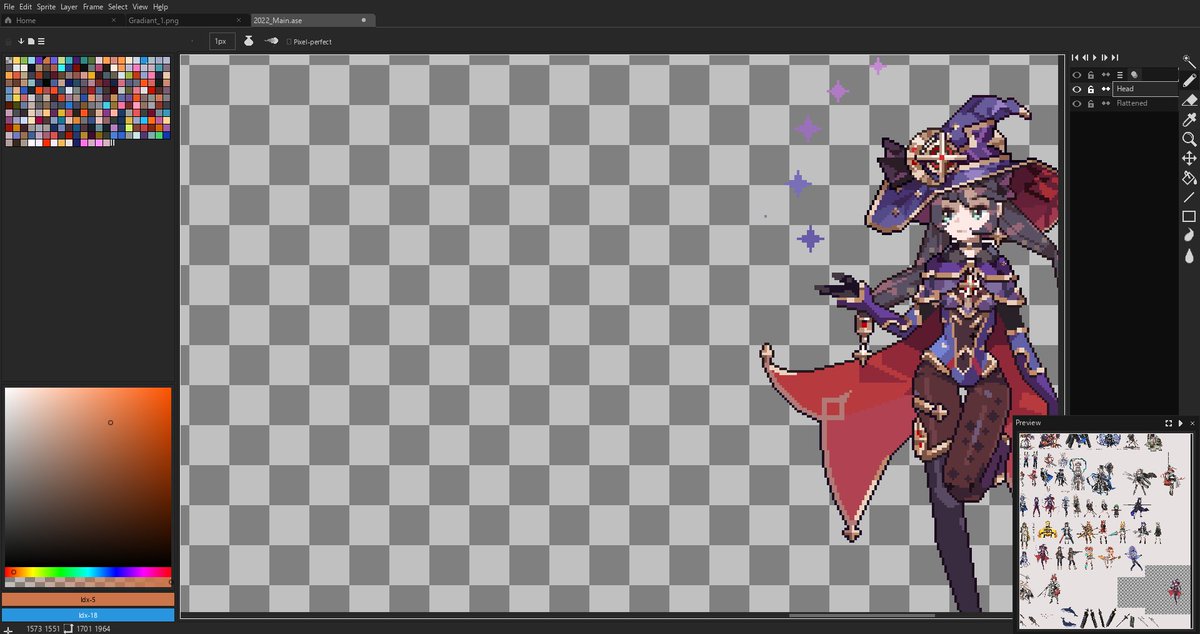Switch to the Home tab
This screenshot has width=1200, height=634.
[60, 20]
